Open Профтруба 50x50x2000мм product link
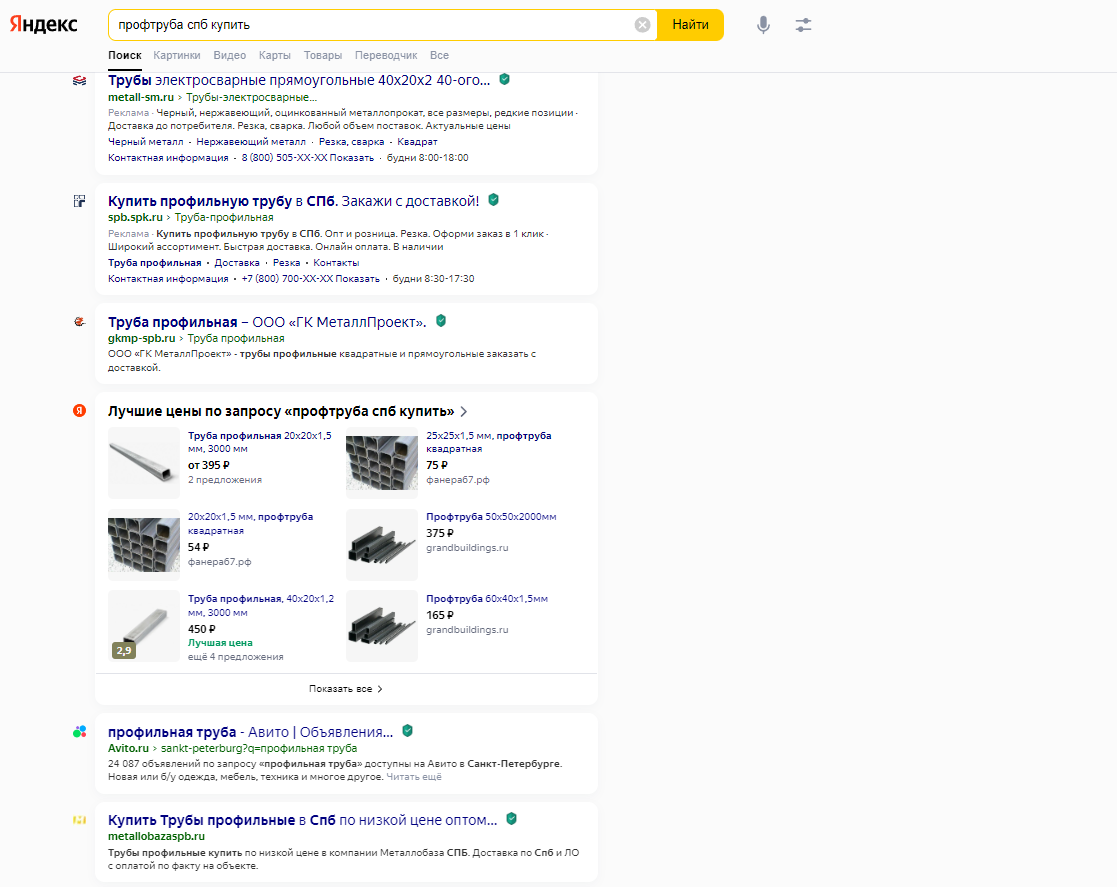Screen dimensions: 1117x887 (492, 517)
